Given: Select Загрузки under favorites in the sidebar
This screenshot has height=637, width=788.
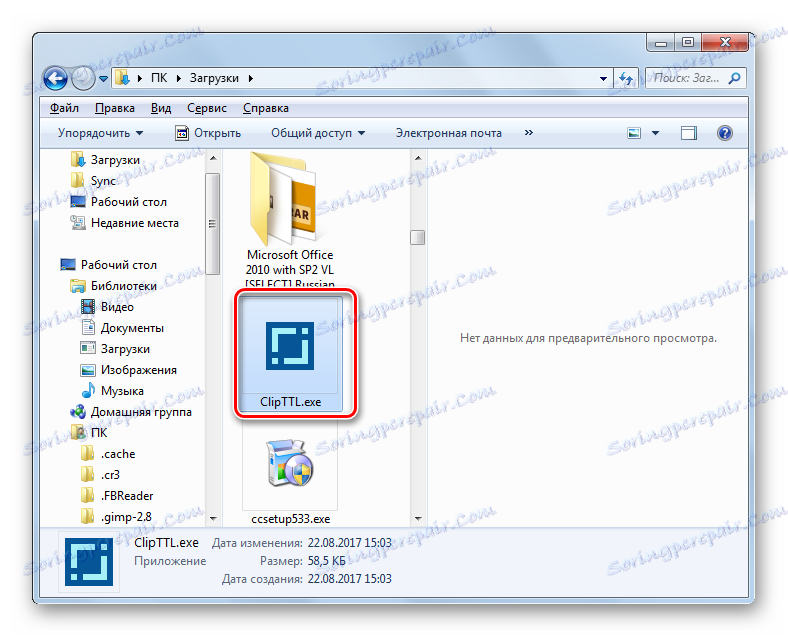Looking at the screenshot, I should click(x=115, y=160).
